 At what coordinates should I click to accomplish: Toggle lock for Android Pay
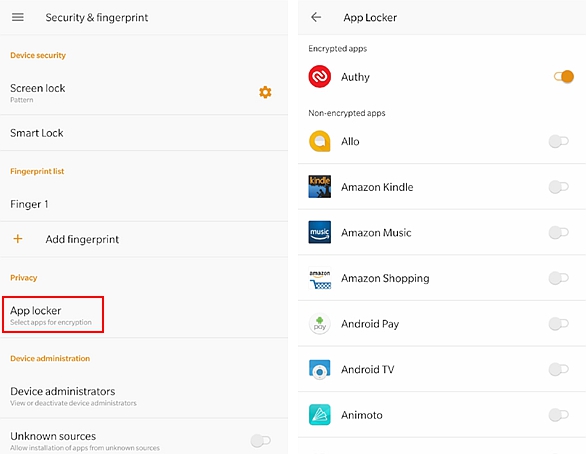pos(559,324)
